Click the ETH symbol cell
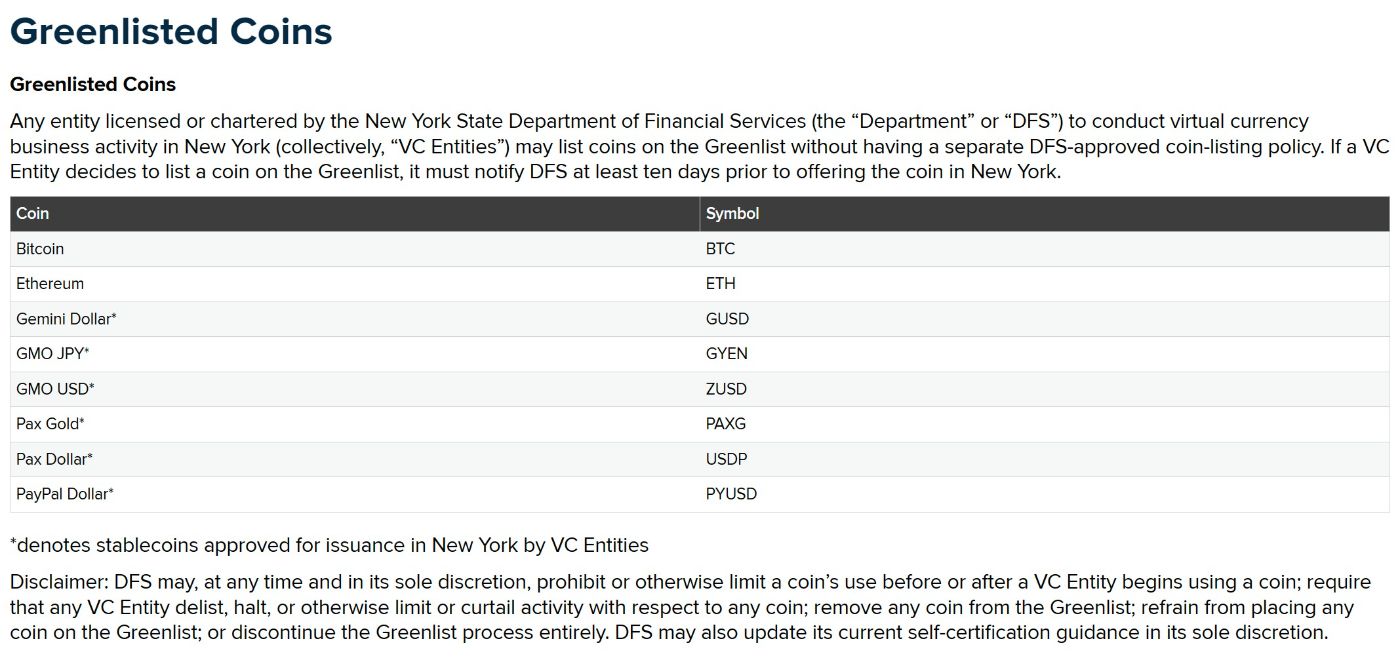 coord(720,284)
